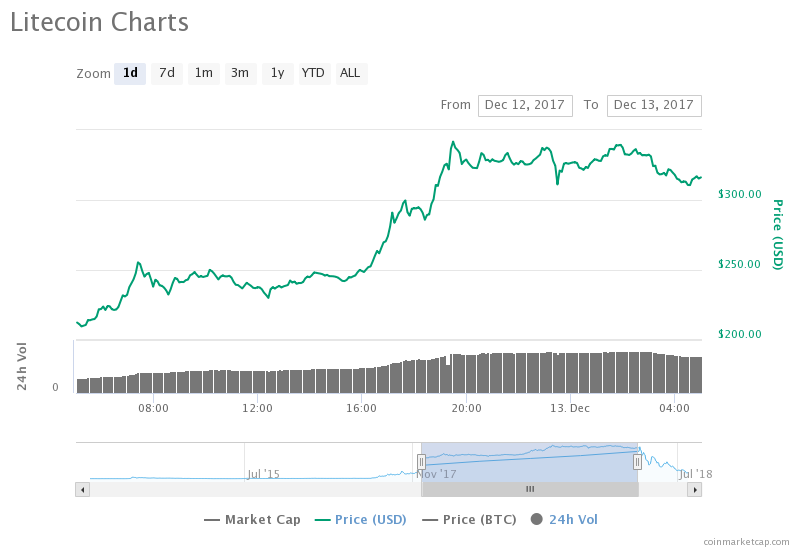Zoom chart to 1y
Screen dimensions: 800x550
tap(277, 73)
